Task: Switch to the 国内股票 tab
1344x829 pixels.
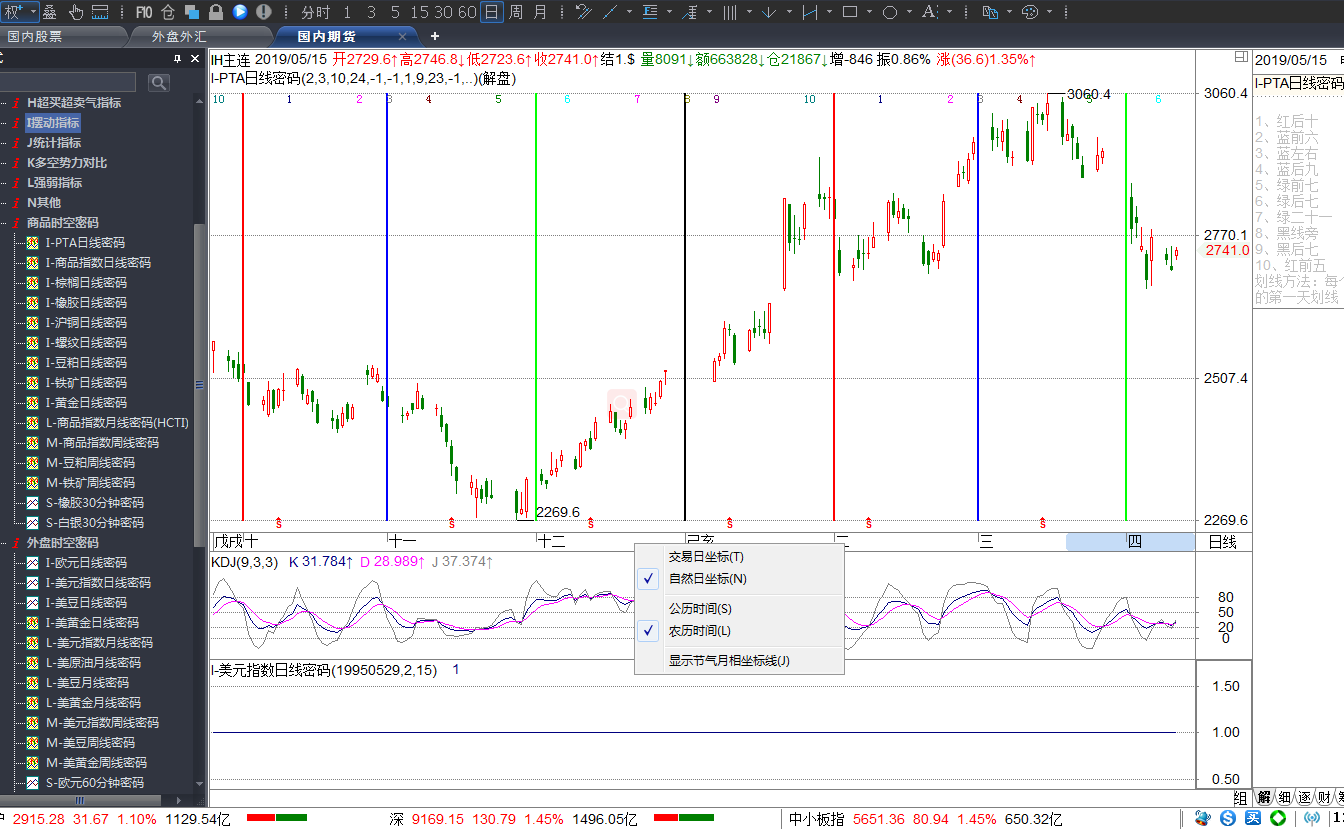Action: (x=35, y=36)
